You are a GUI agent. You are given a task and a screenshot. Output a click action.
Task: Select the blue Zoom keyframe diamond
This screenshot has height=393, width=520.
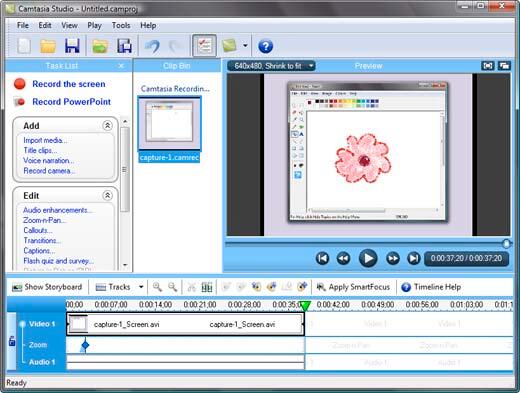pos(85,345)
